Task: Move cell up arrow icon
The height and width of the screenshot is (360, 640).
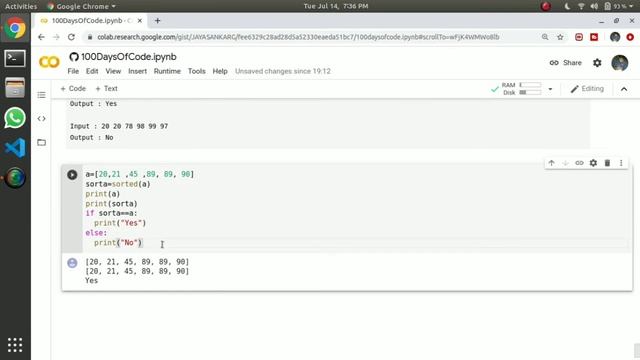Action: coord(551,163)
